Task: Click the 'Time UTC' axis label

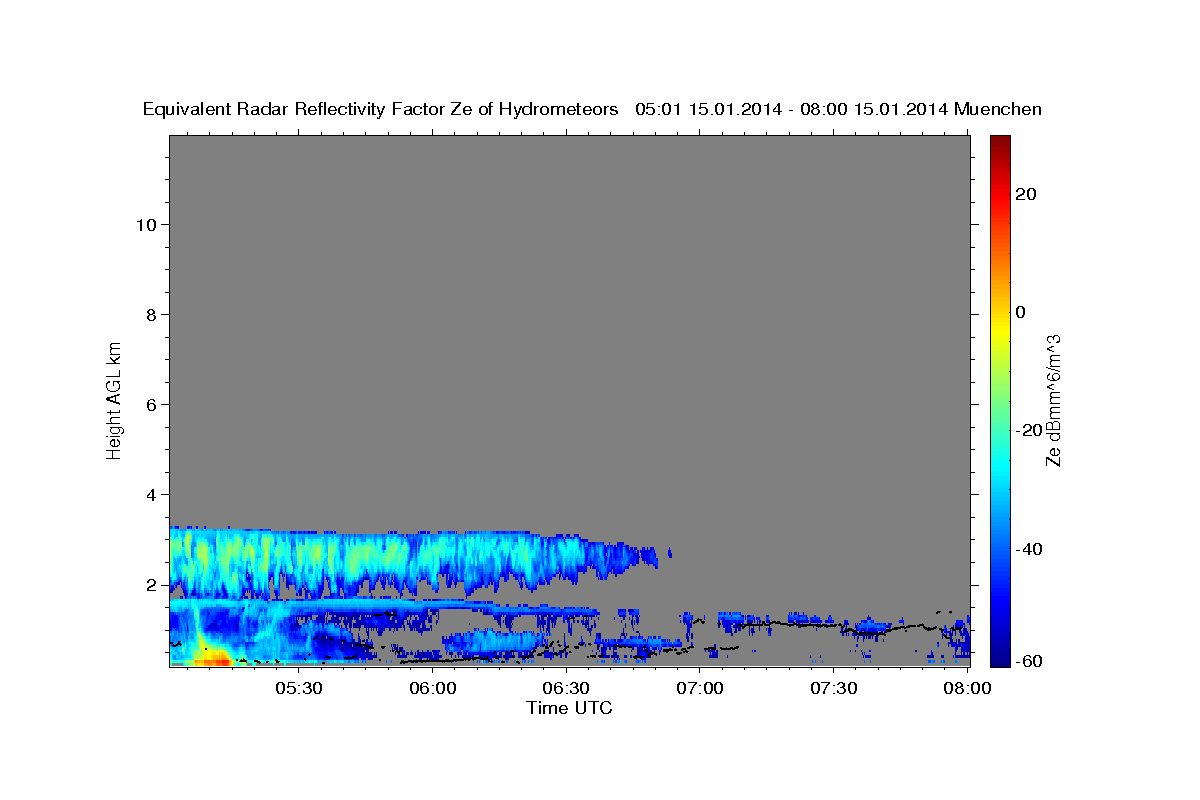Action: [x=569, y=708]
